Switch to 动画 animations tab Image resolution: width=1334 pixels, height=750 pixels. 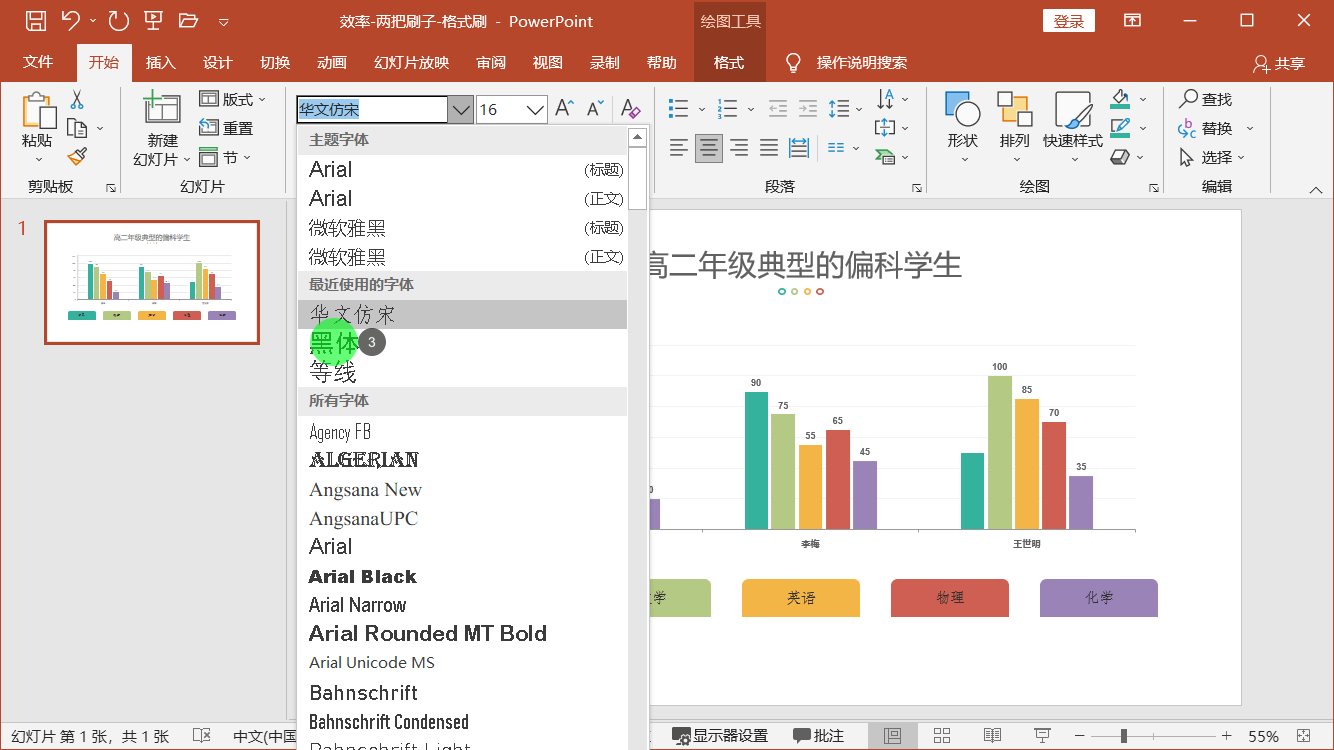(331, 62)
